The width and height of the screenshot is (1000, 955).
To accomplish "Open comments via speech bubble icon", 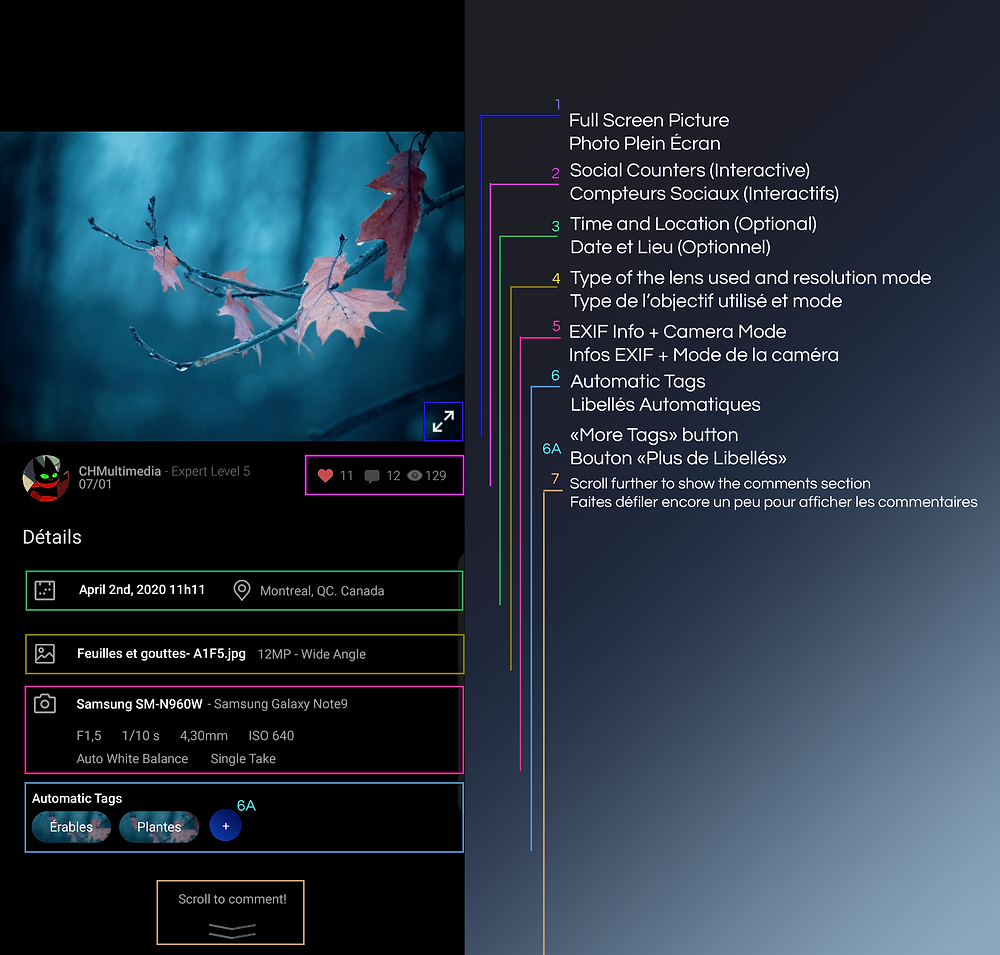I will coord(372,476).
